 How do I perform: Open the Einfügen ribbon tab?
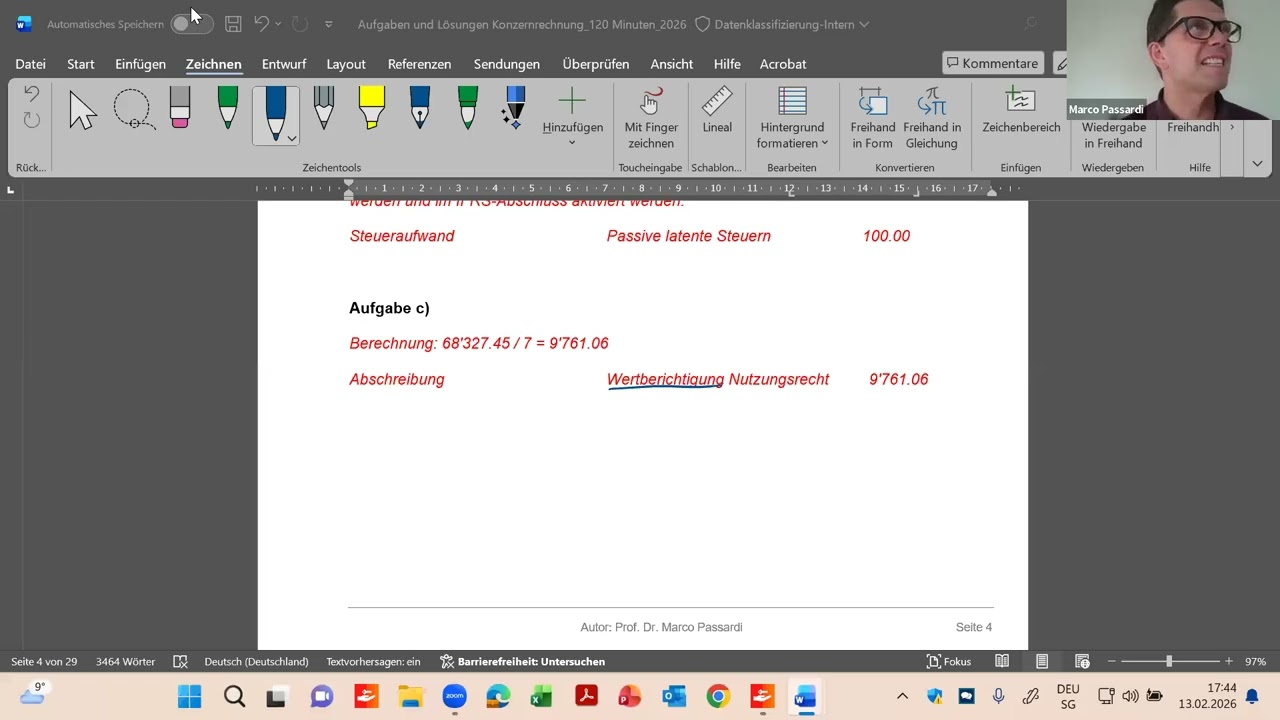[x=140, y=64]
